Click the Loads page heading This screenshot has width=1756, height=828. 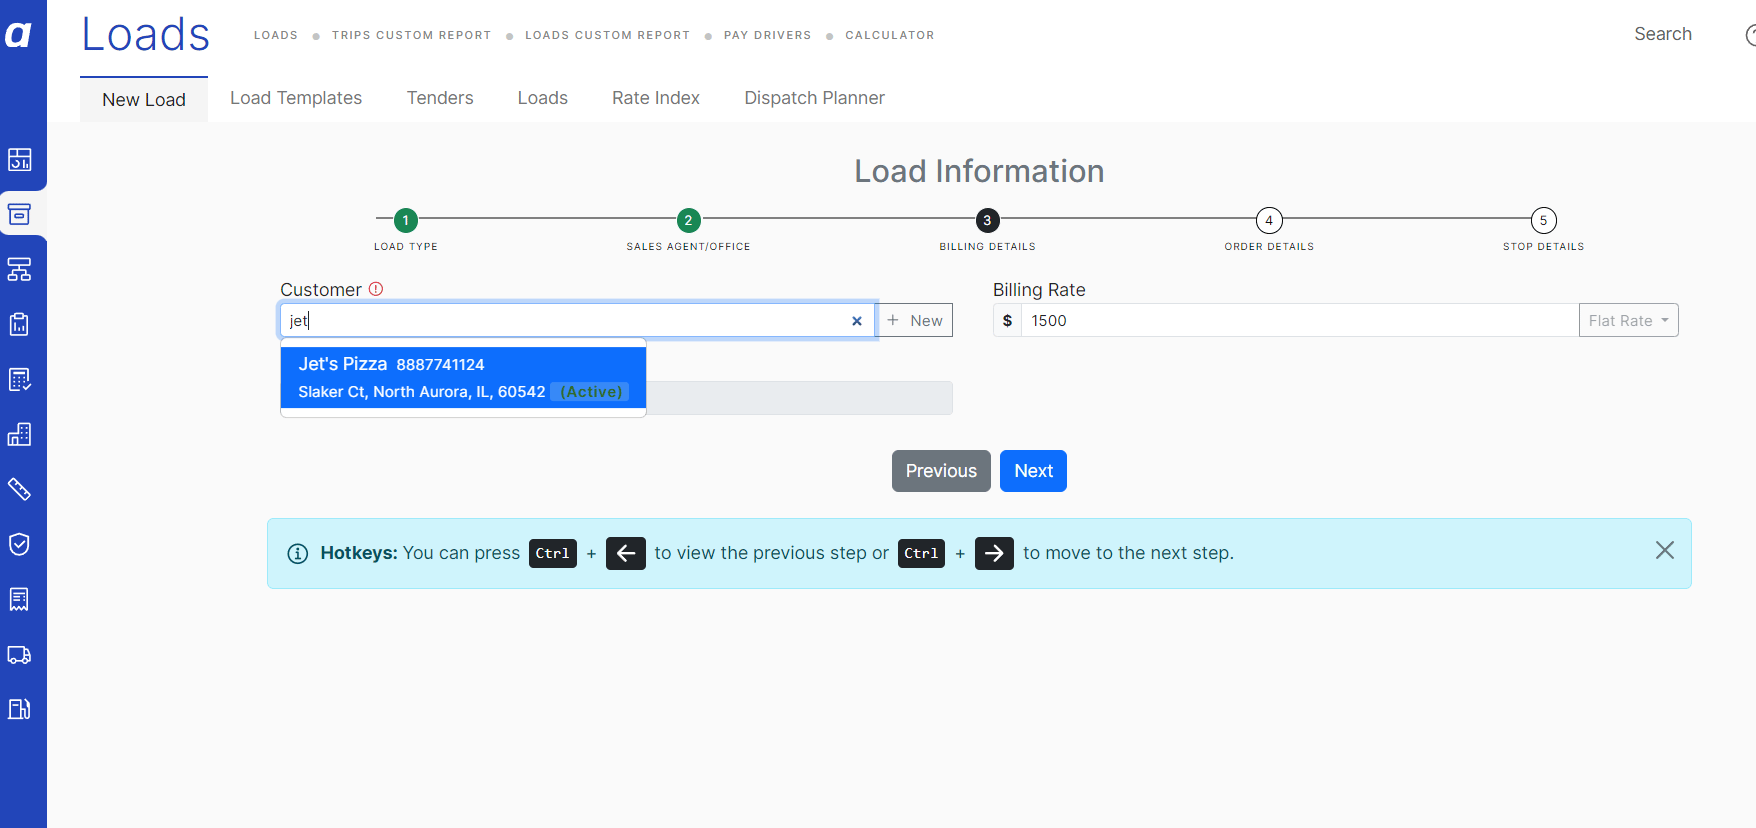coord(146,35)
